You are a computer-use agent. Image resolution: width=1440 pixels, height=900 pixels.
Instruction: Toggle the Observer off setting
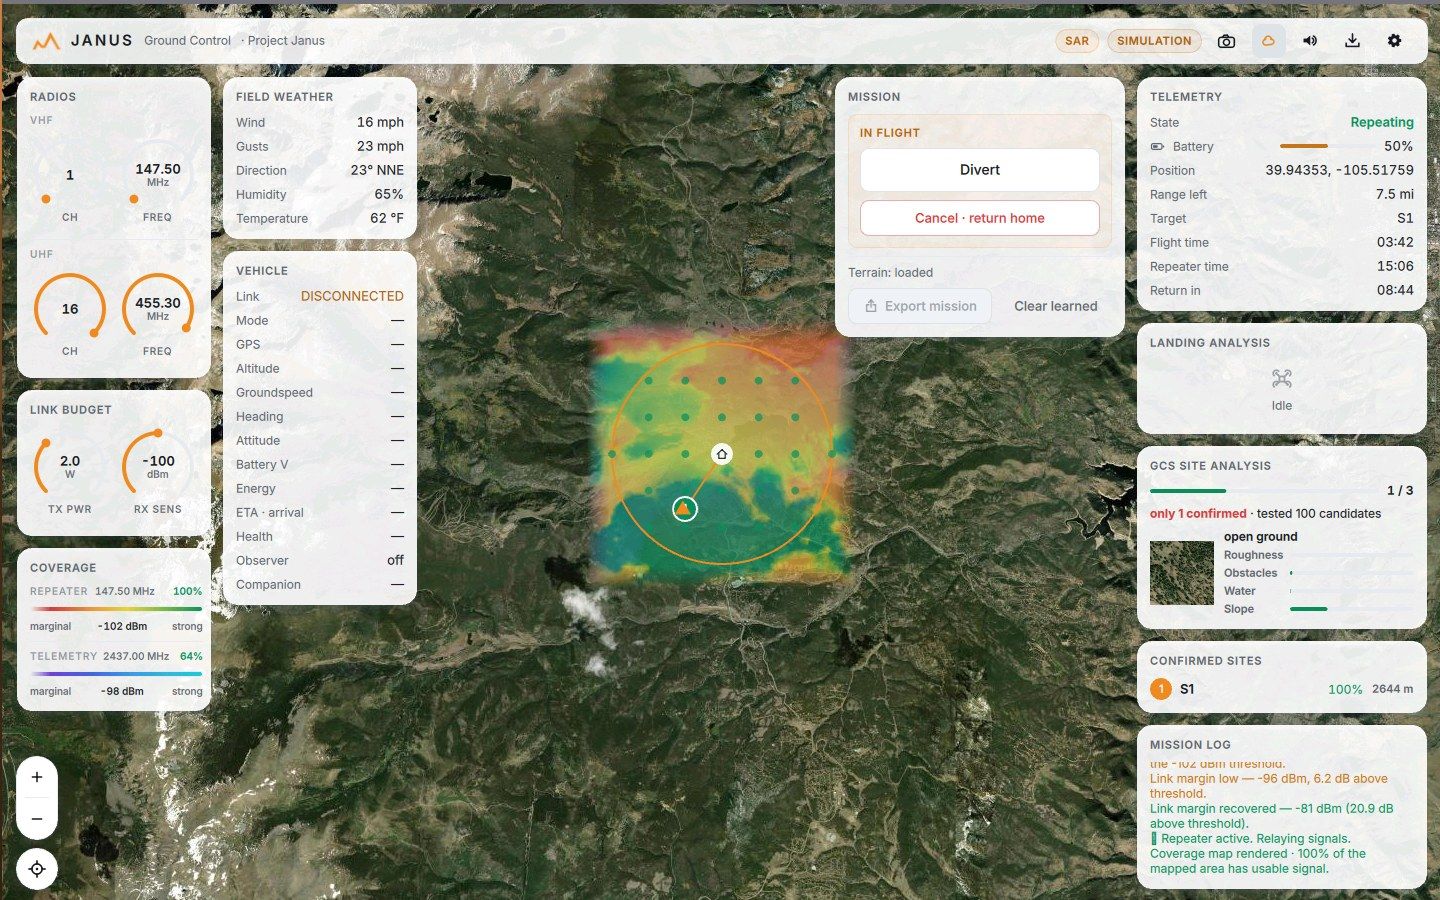395,561
